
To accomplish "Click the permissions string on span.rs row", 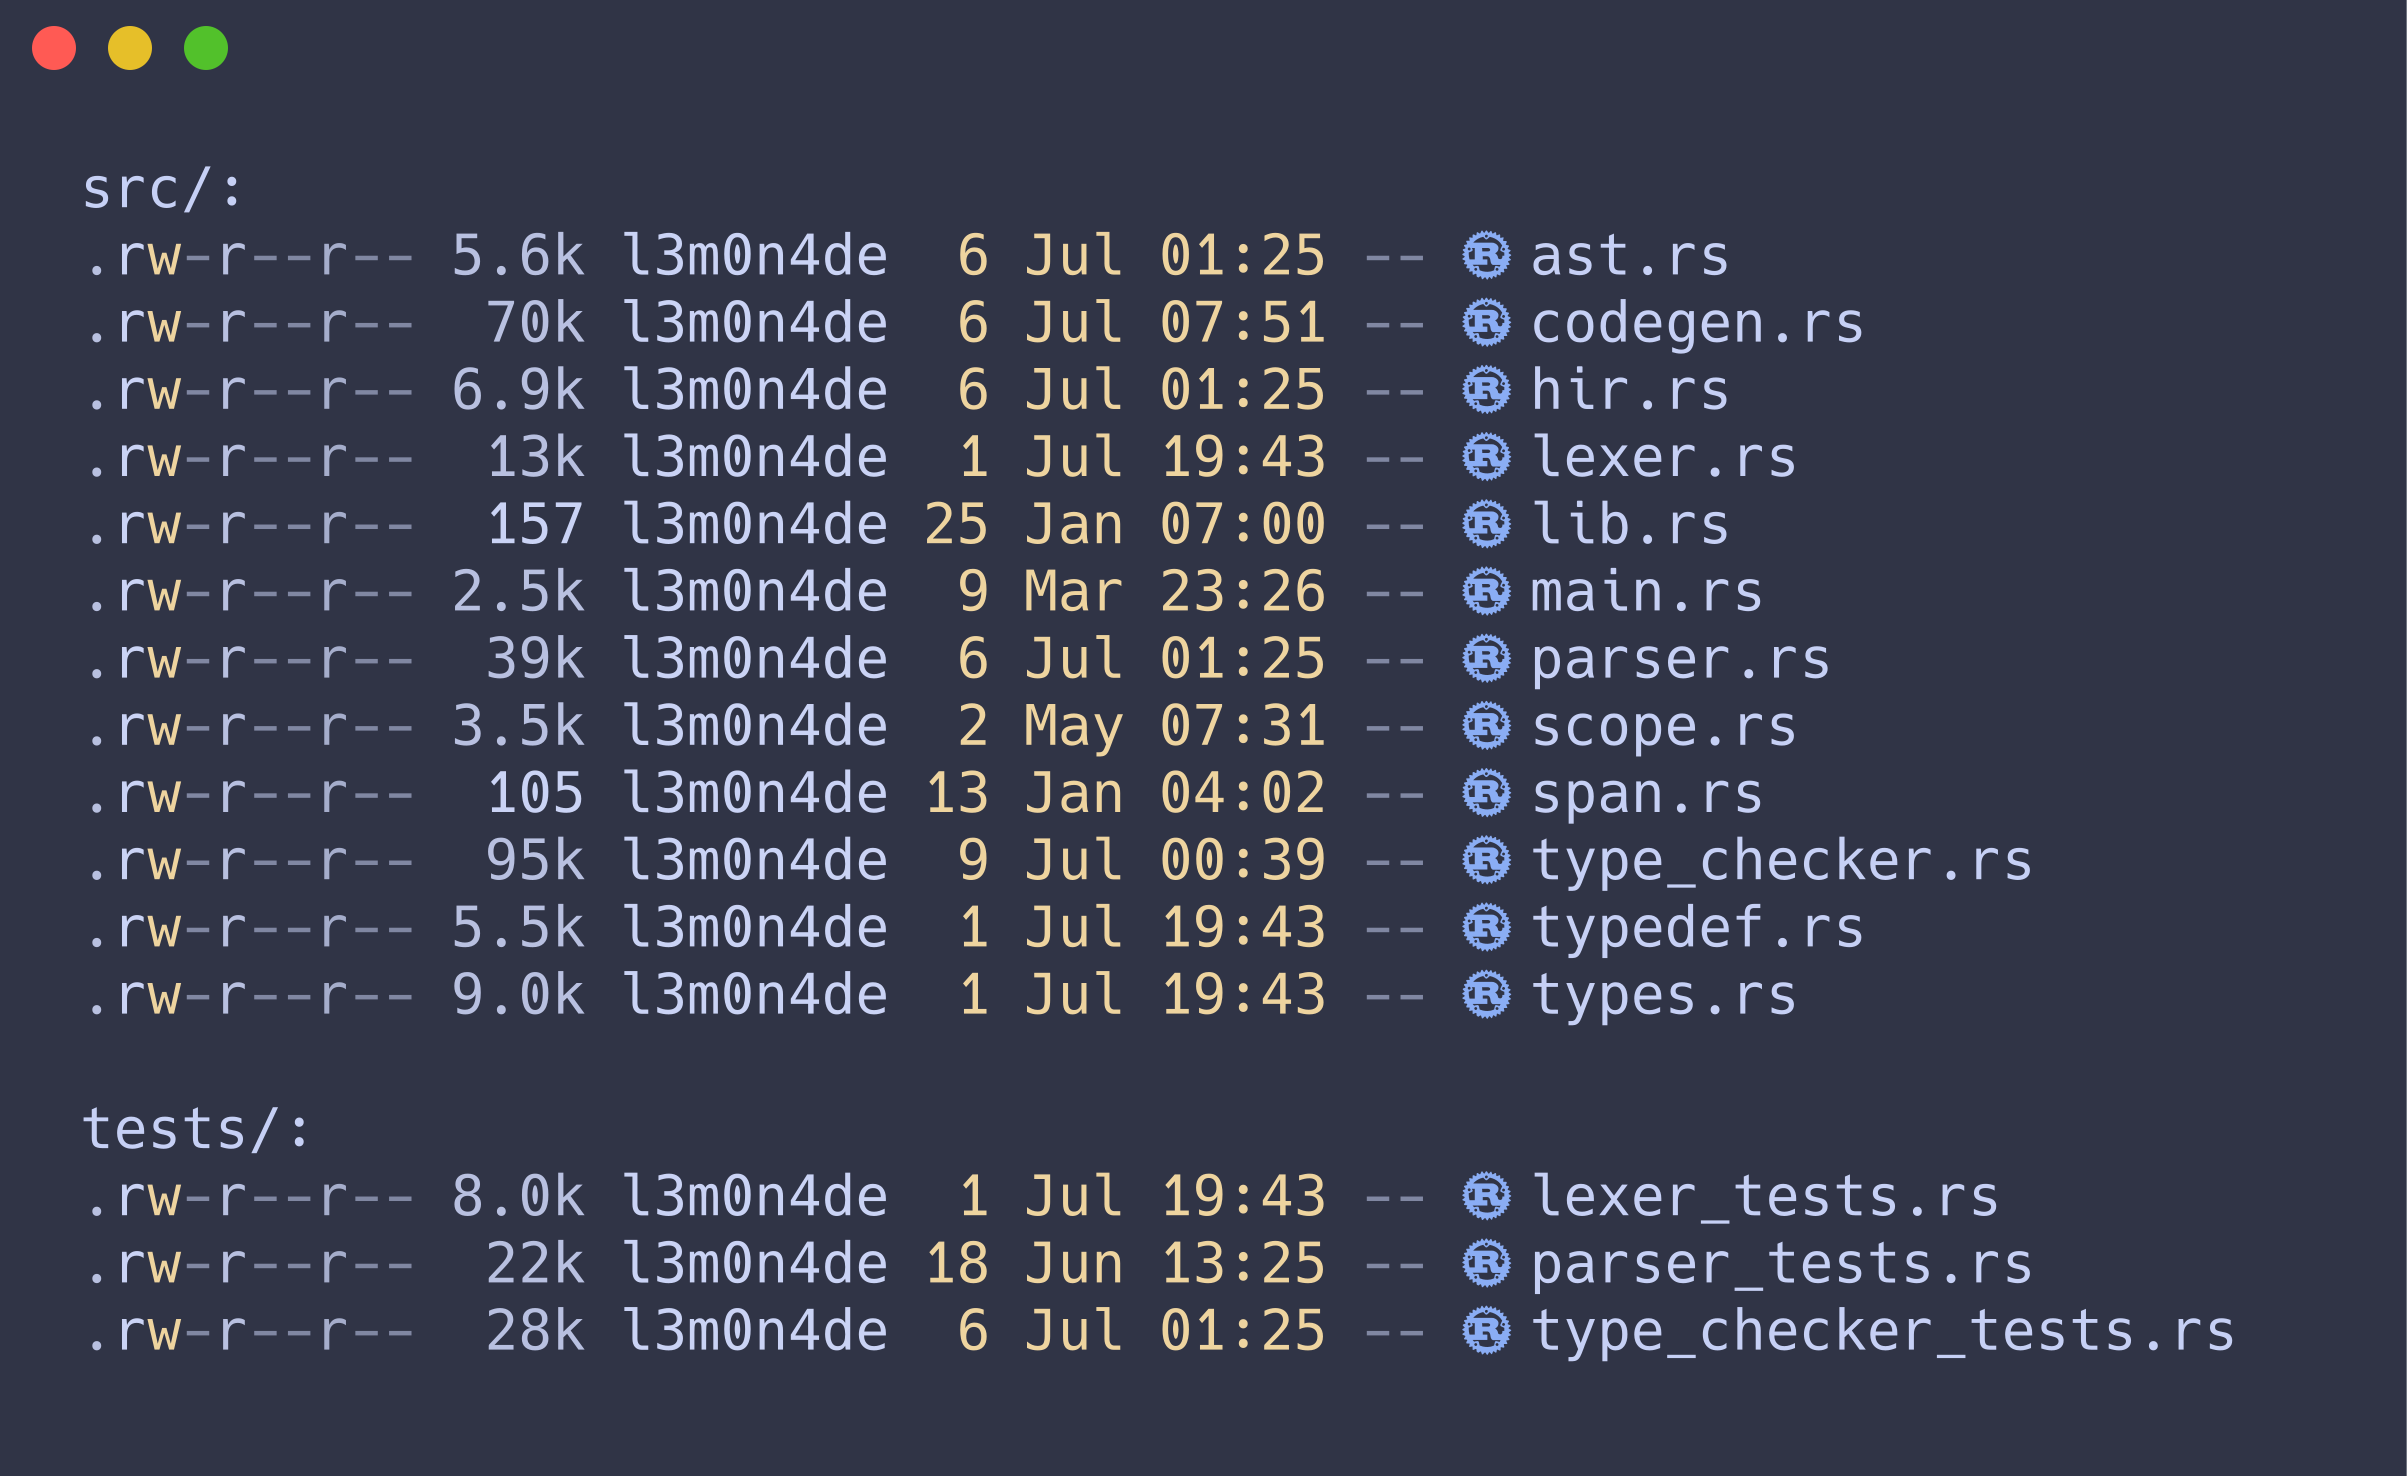I will [x=248, y=794].
